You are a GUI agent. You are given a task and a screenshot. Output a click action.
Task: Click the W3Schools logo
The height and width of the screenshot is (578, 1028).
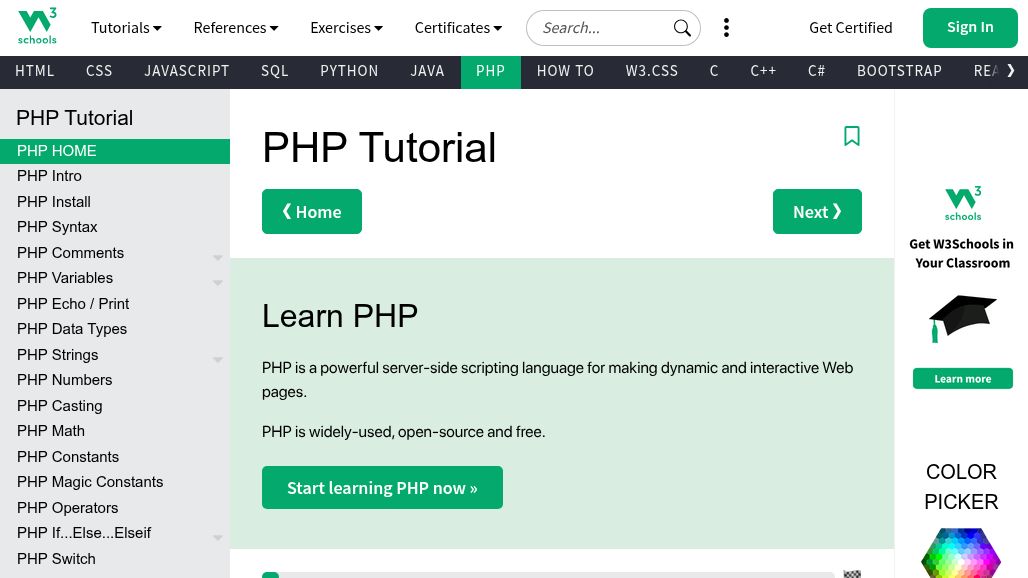[38, 27]
